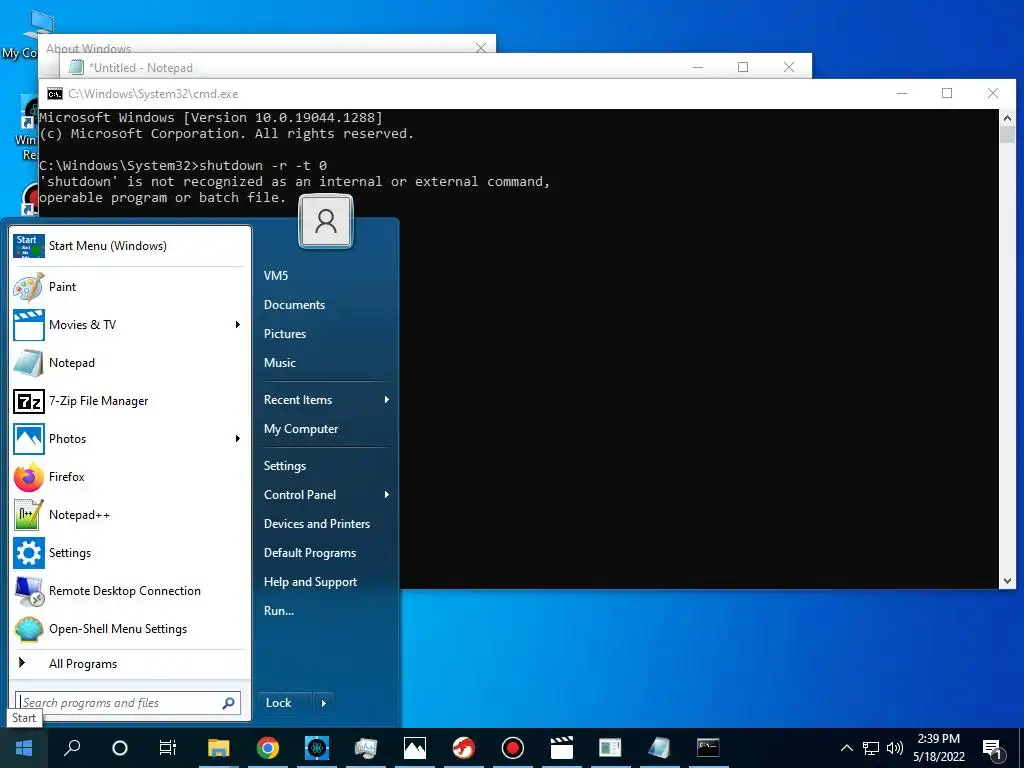Click the Firefox icon in start menu
The width and height of the screenshot is (1024, 768).
(x=29, y=477)
